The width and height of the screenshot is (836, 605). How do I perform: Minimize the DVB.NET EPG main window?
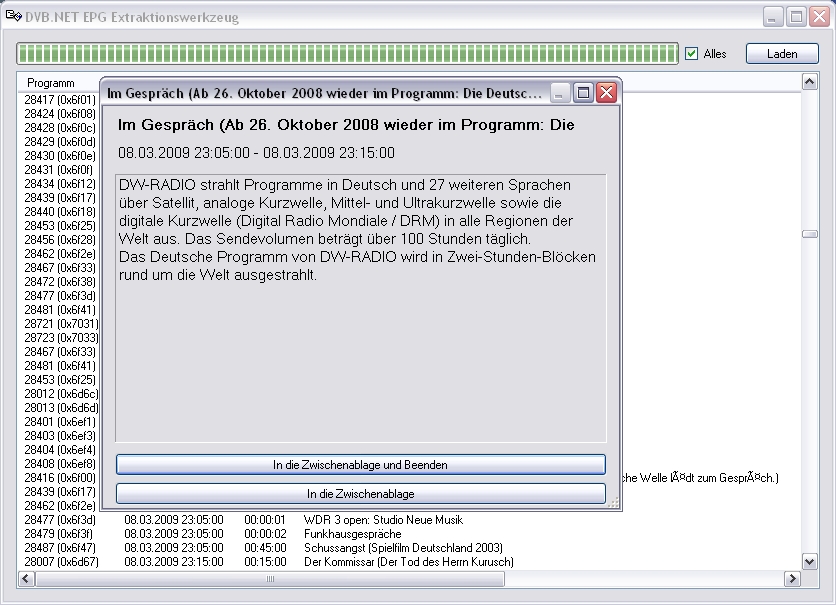point(773,17)
